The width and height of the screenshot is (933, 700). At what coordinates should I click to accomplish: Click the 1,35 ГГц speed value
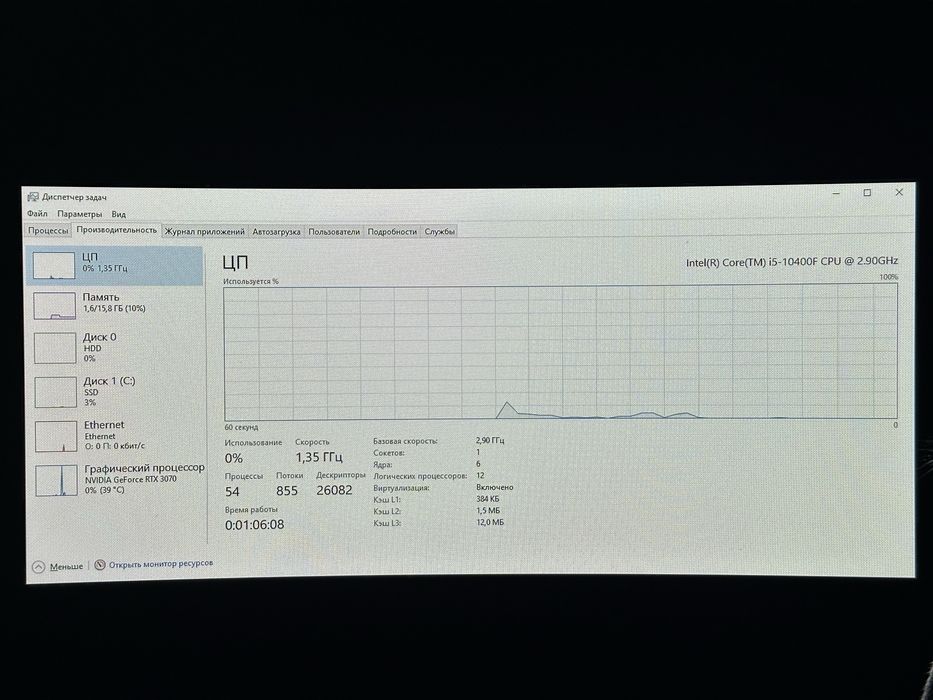coord(319,457)
